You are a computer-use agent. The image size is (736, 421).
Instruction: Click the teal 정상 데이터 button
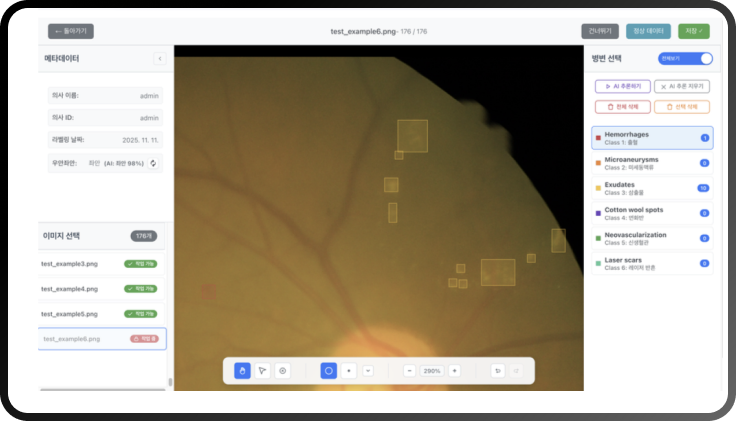click(648, 31)
